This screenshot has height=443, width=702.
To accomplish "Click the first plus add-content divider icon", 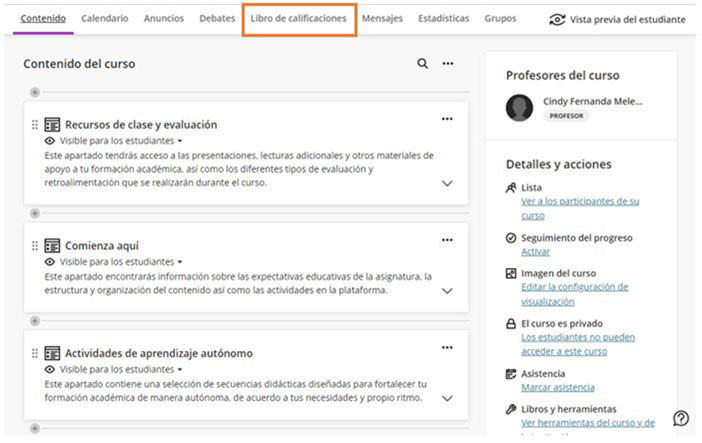I will coord(35,92).
